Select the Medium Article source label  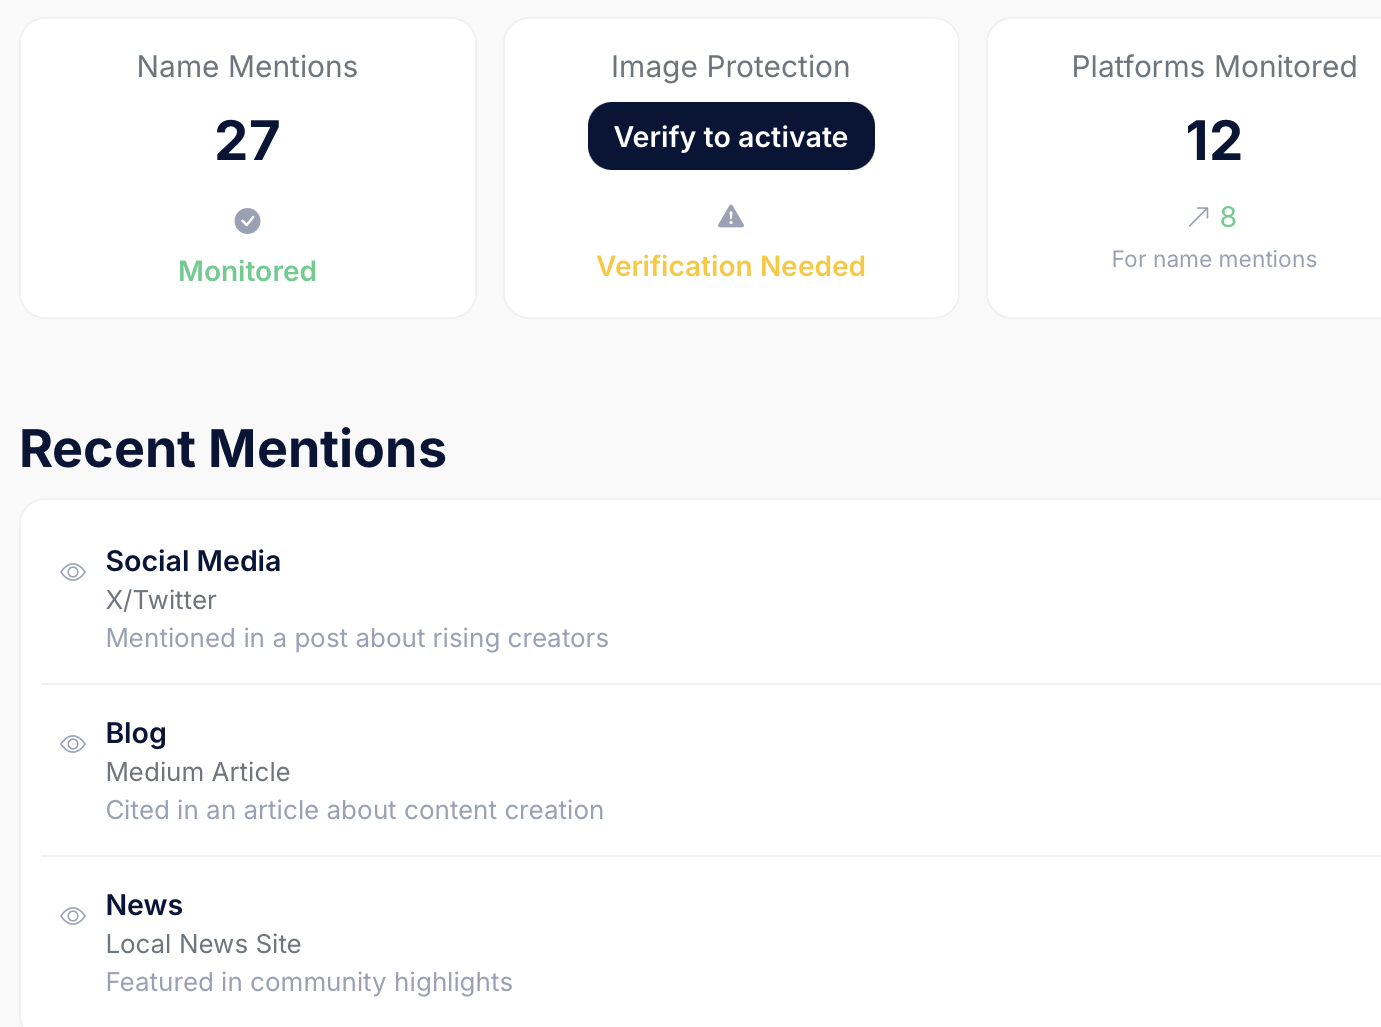(x=198, y=772)
